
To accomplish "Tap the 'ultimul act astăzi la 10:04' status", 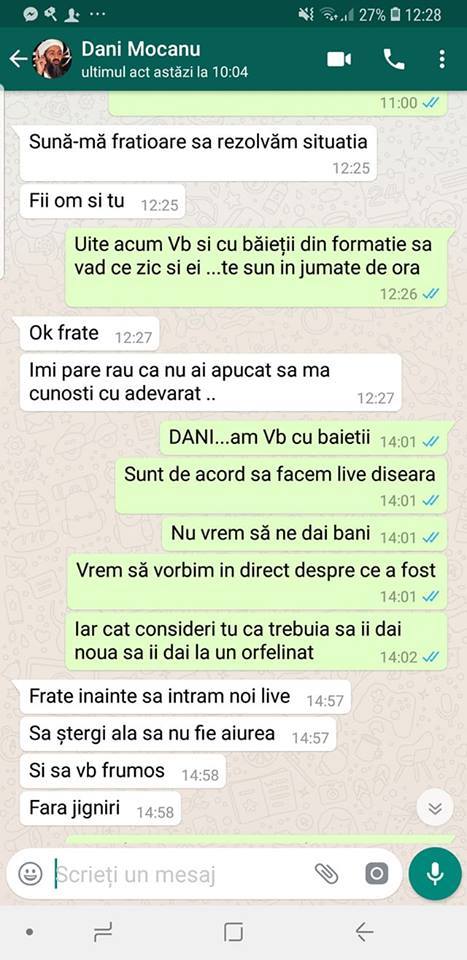I will (x=165, y=72).
